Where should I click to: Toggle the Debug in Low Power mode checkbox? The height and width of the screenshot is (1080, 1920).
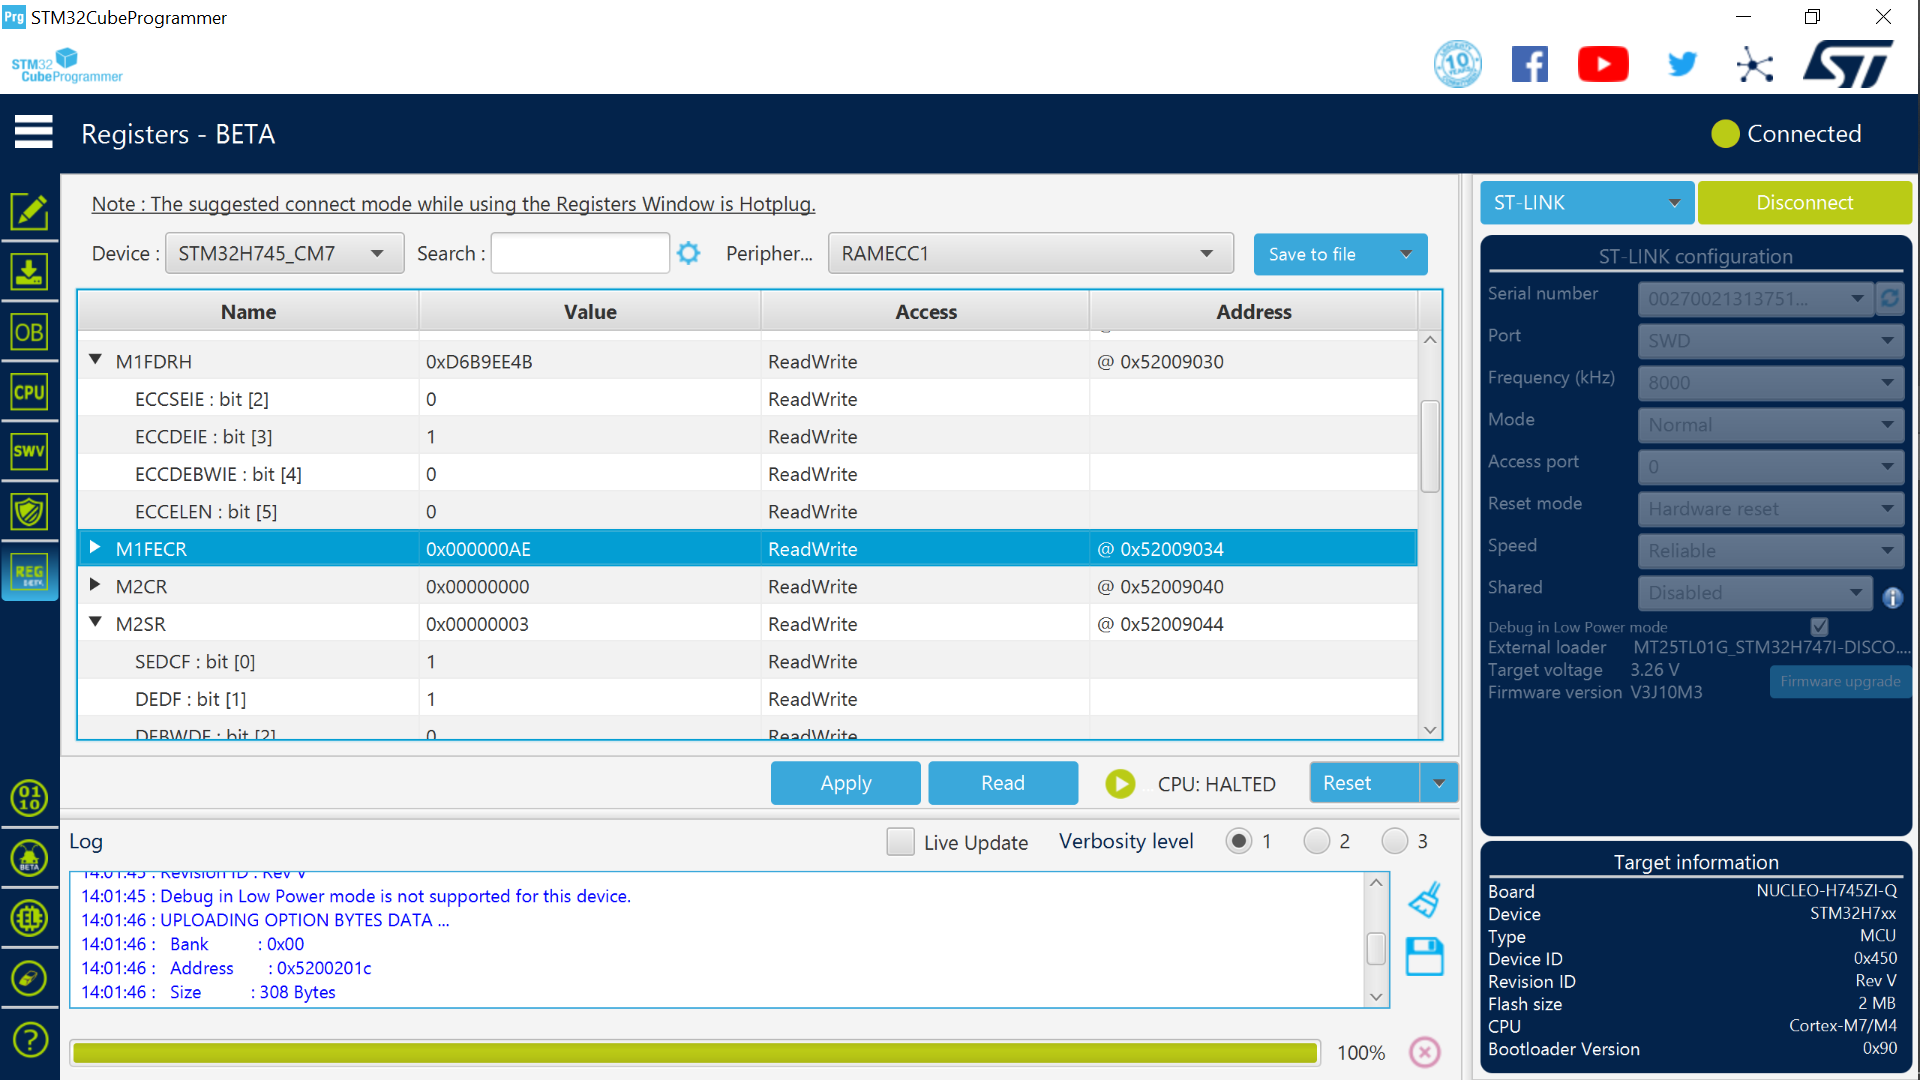[1819, 626]
